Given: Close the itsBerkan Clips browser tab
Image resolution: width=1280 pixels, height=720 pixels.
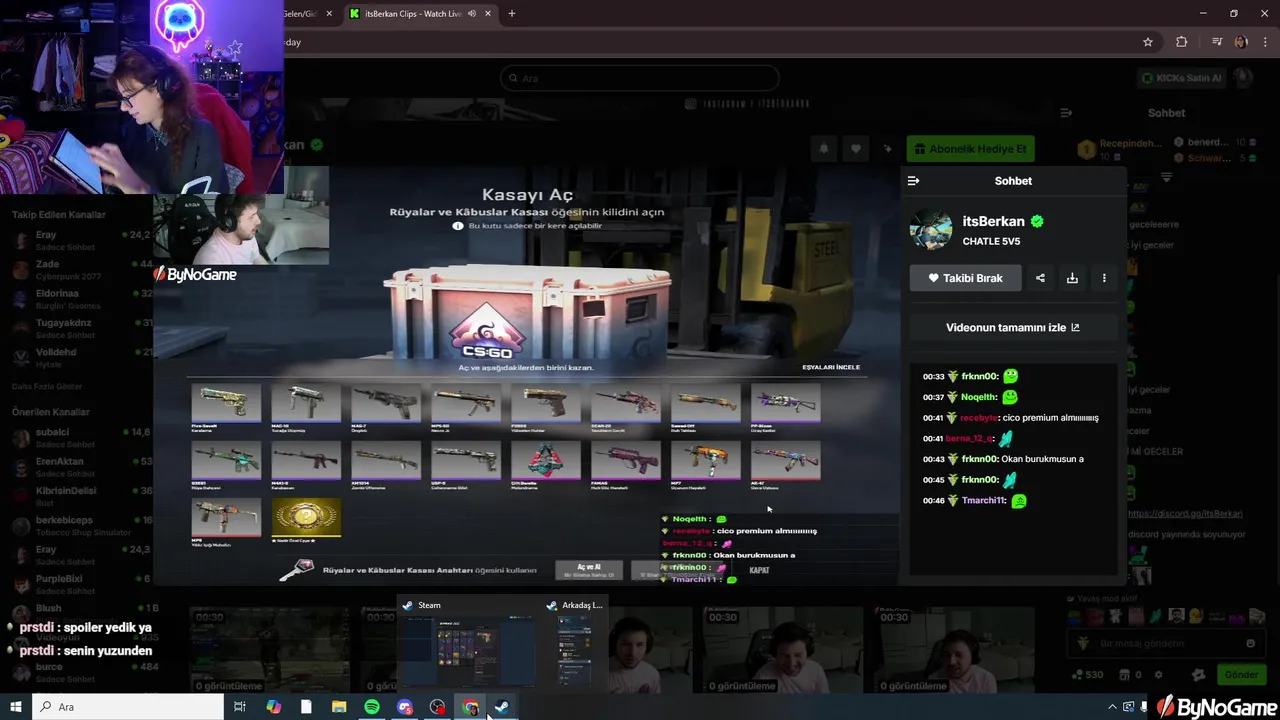Looking at the screenshot, I should click(488, 13).
